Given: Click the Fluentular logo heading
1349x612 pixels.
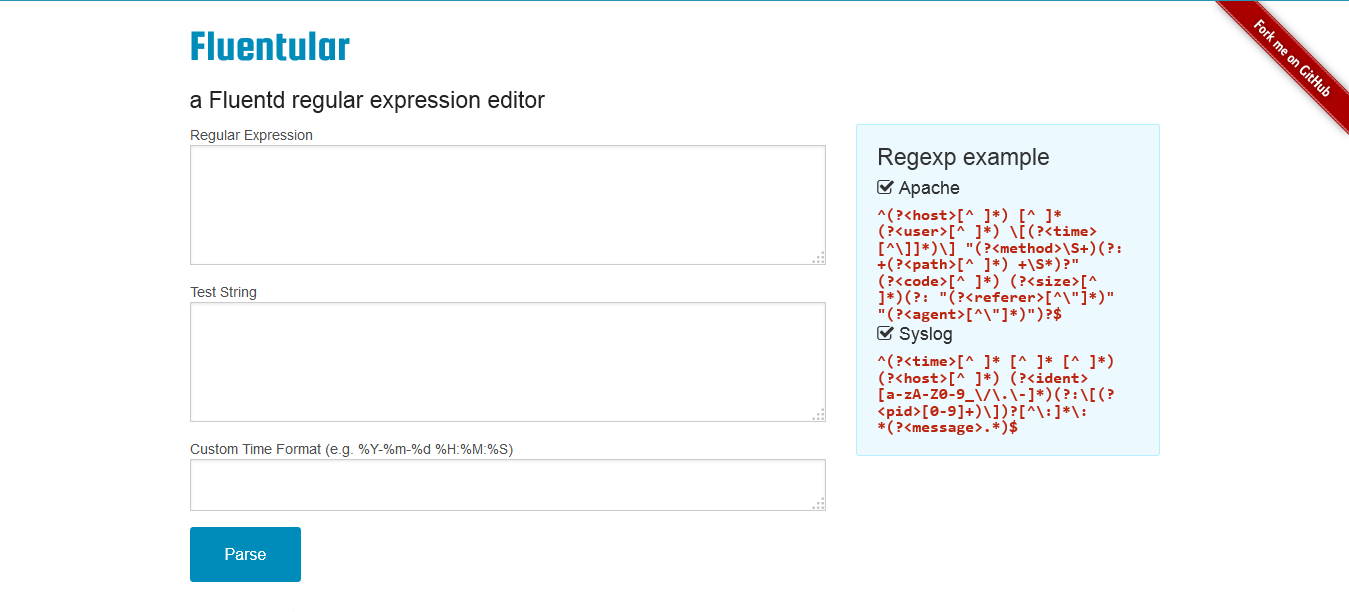Looking at the screenshot, I should (x=269, y=47).
